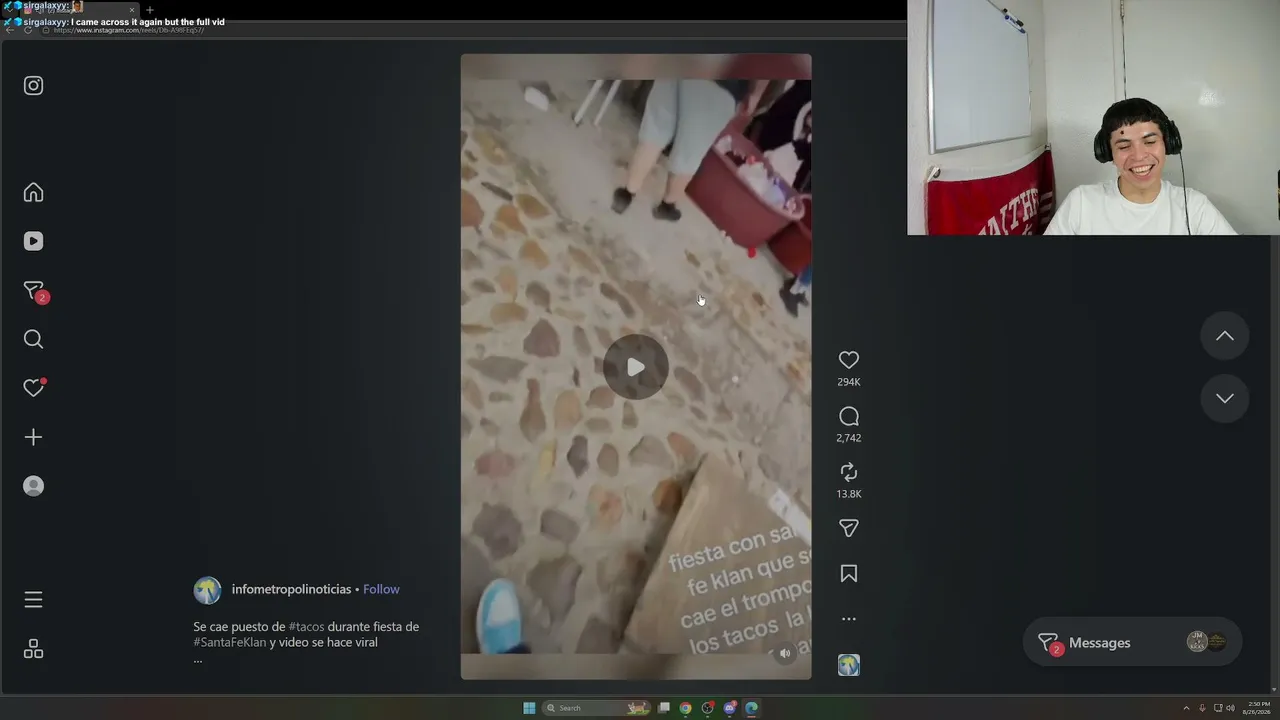Screen dimensions: 1280x720
Task: Open the taskbar clock and date
Action: click(x=1258, y=708)
